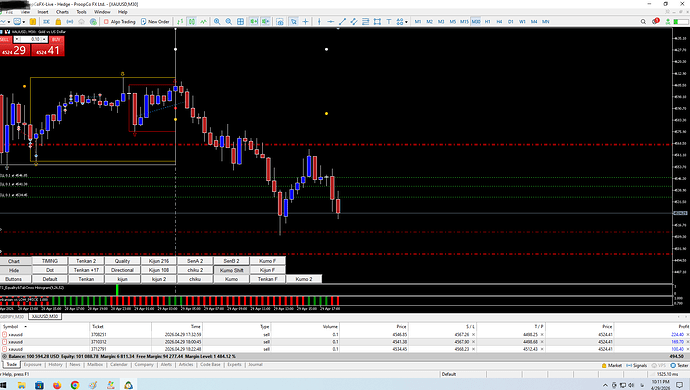The width and height of the screenshot is (690, 390).
Task: Zoom out of the chart
Action: 229,22
